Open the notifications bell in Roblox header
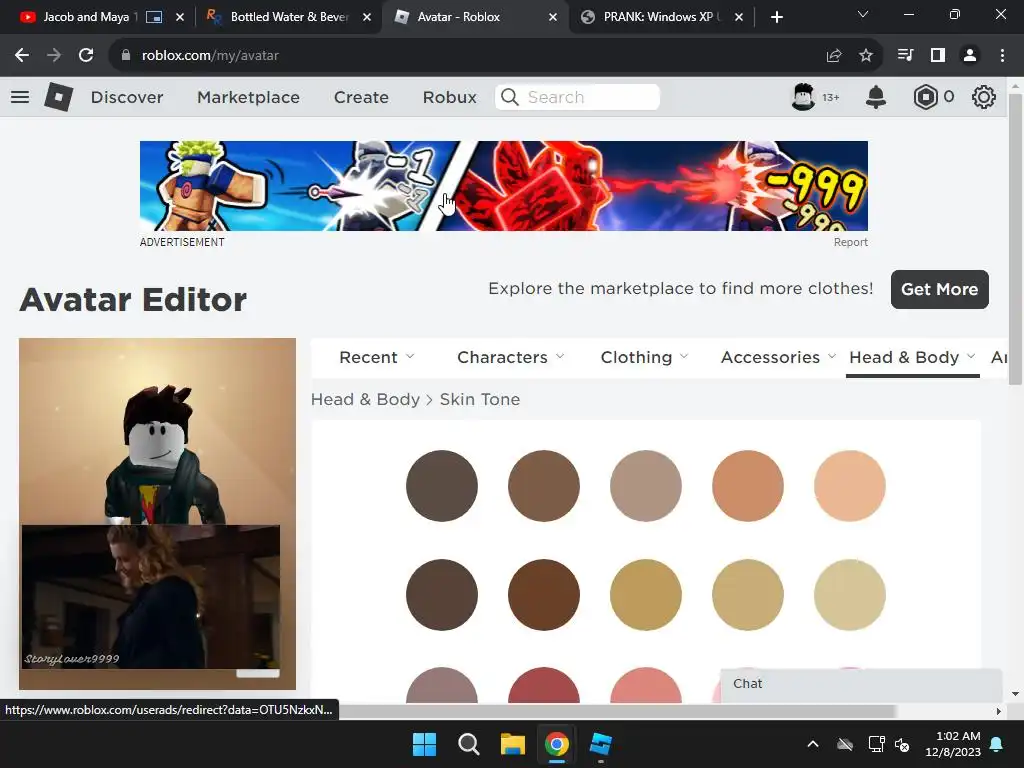The height and width of the screenshot is (768, 1024). pos(876,97)
